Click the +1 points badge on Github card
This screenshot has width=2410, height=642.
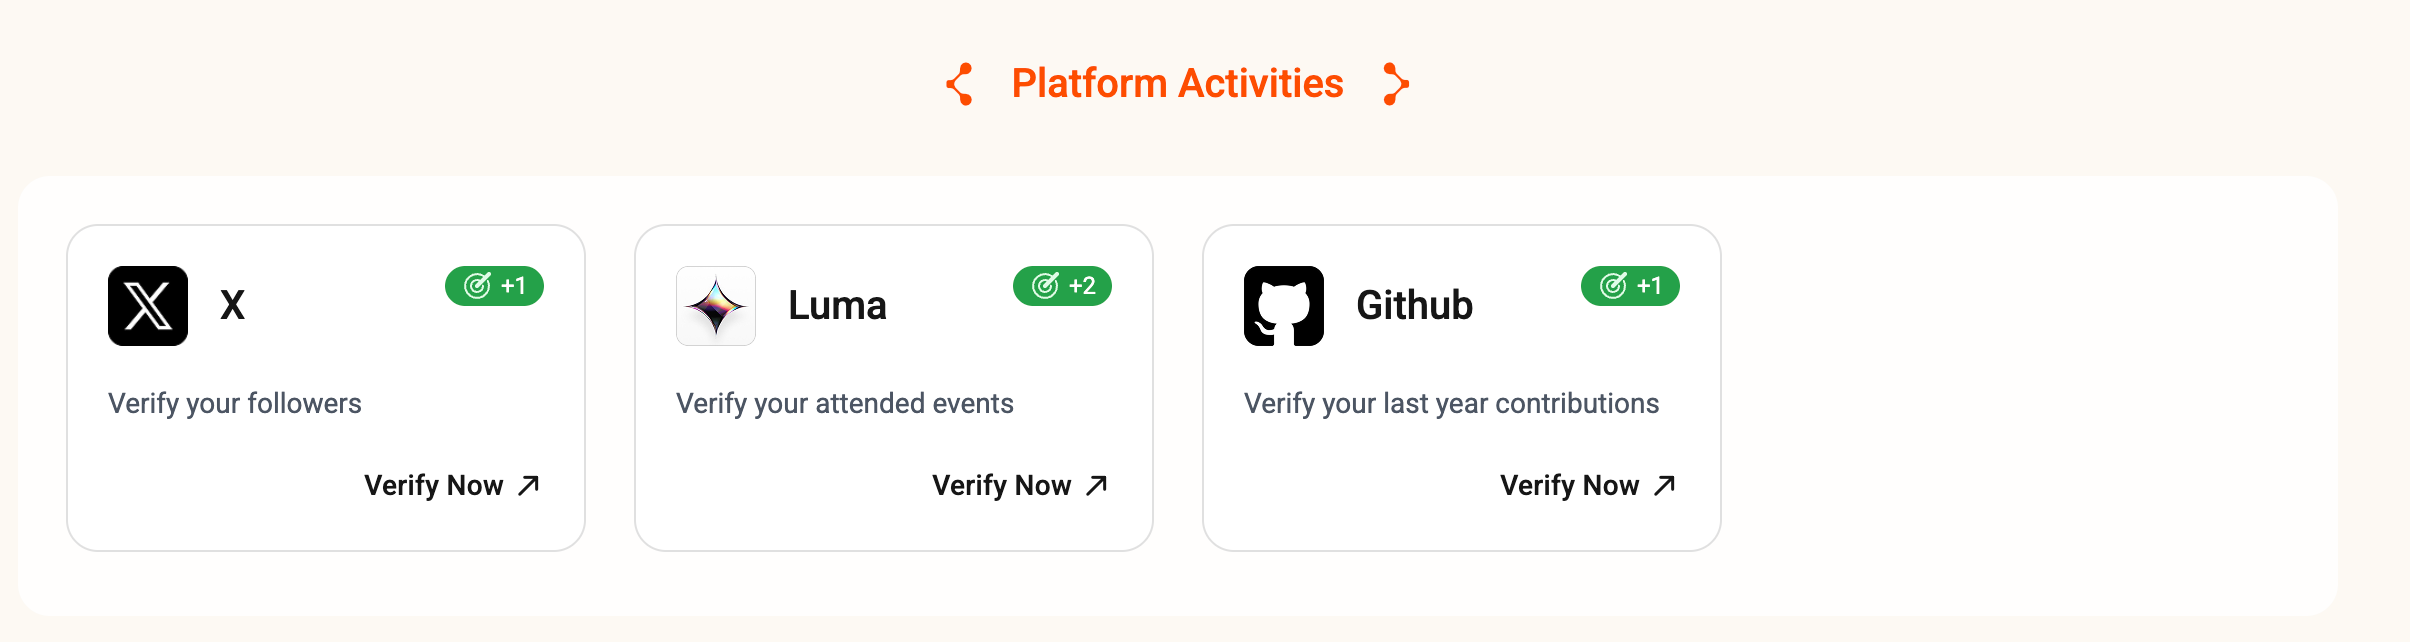pyautogui.click(x=1630, y=286)
